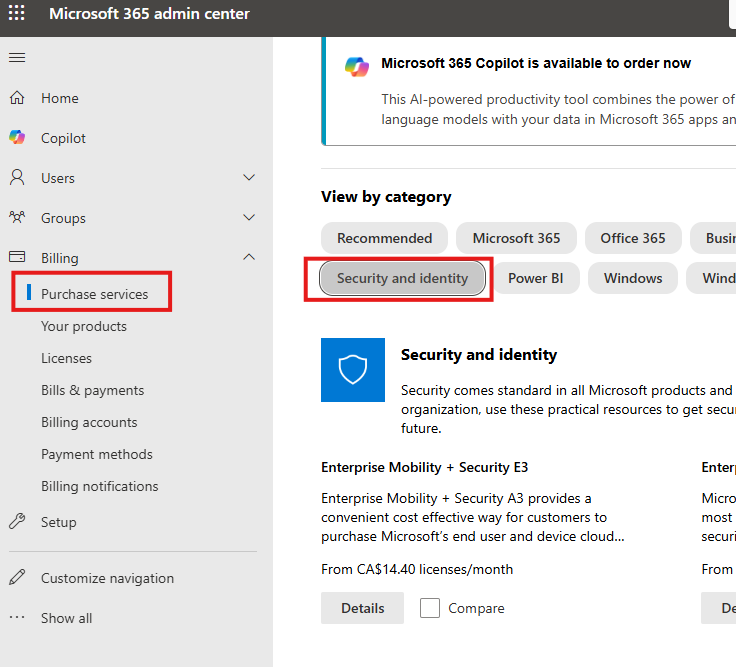The image size is (736, 667).
Task: Click the Setup wrench icon
Action: click(x=17, y=521)
